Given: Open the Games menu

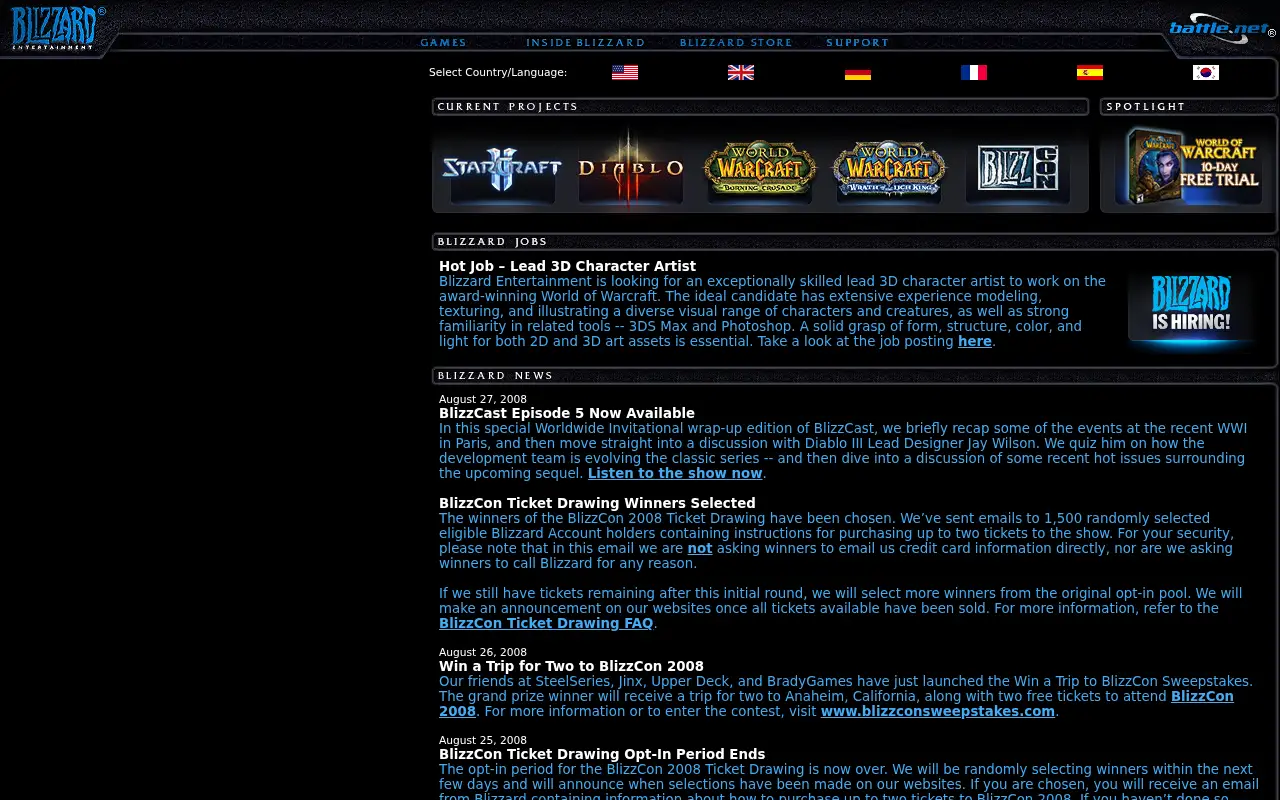Looking at the screenshot, I should click(x=443, y=42).
